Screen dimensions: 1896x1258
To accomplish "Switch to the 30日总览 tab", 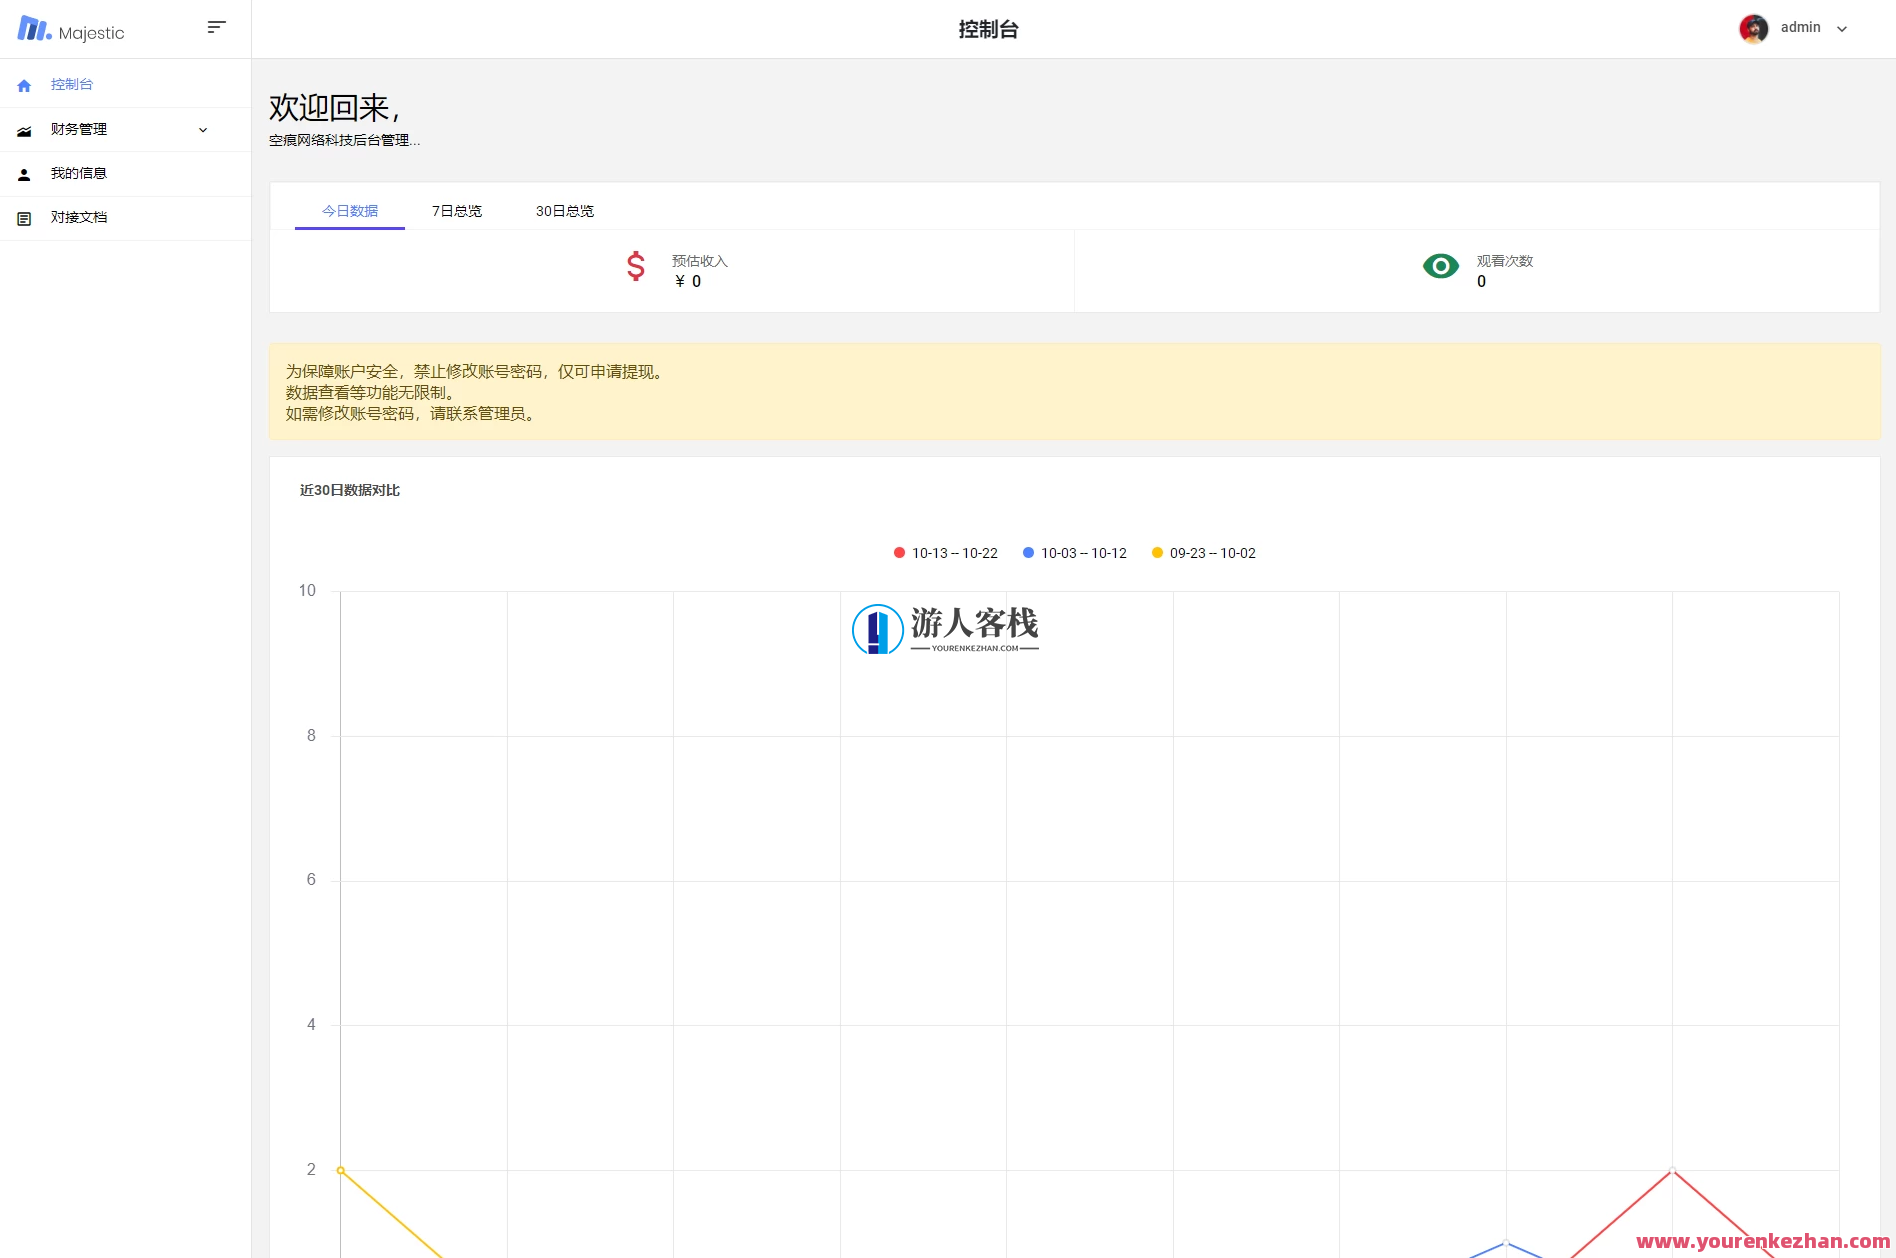I will click(565, 211).
